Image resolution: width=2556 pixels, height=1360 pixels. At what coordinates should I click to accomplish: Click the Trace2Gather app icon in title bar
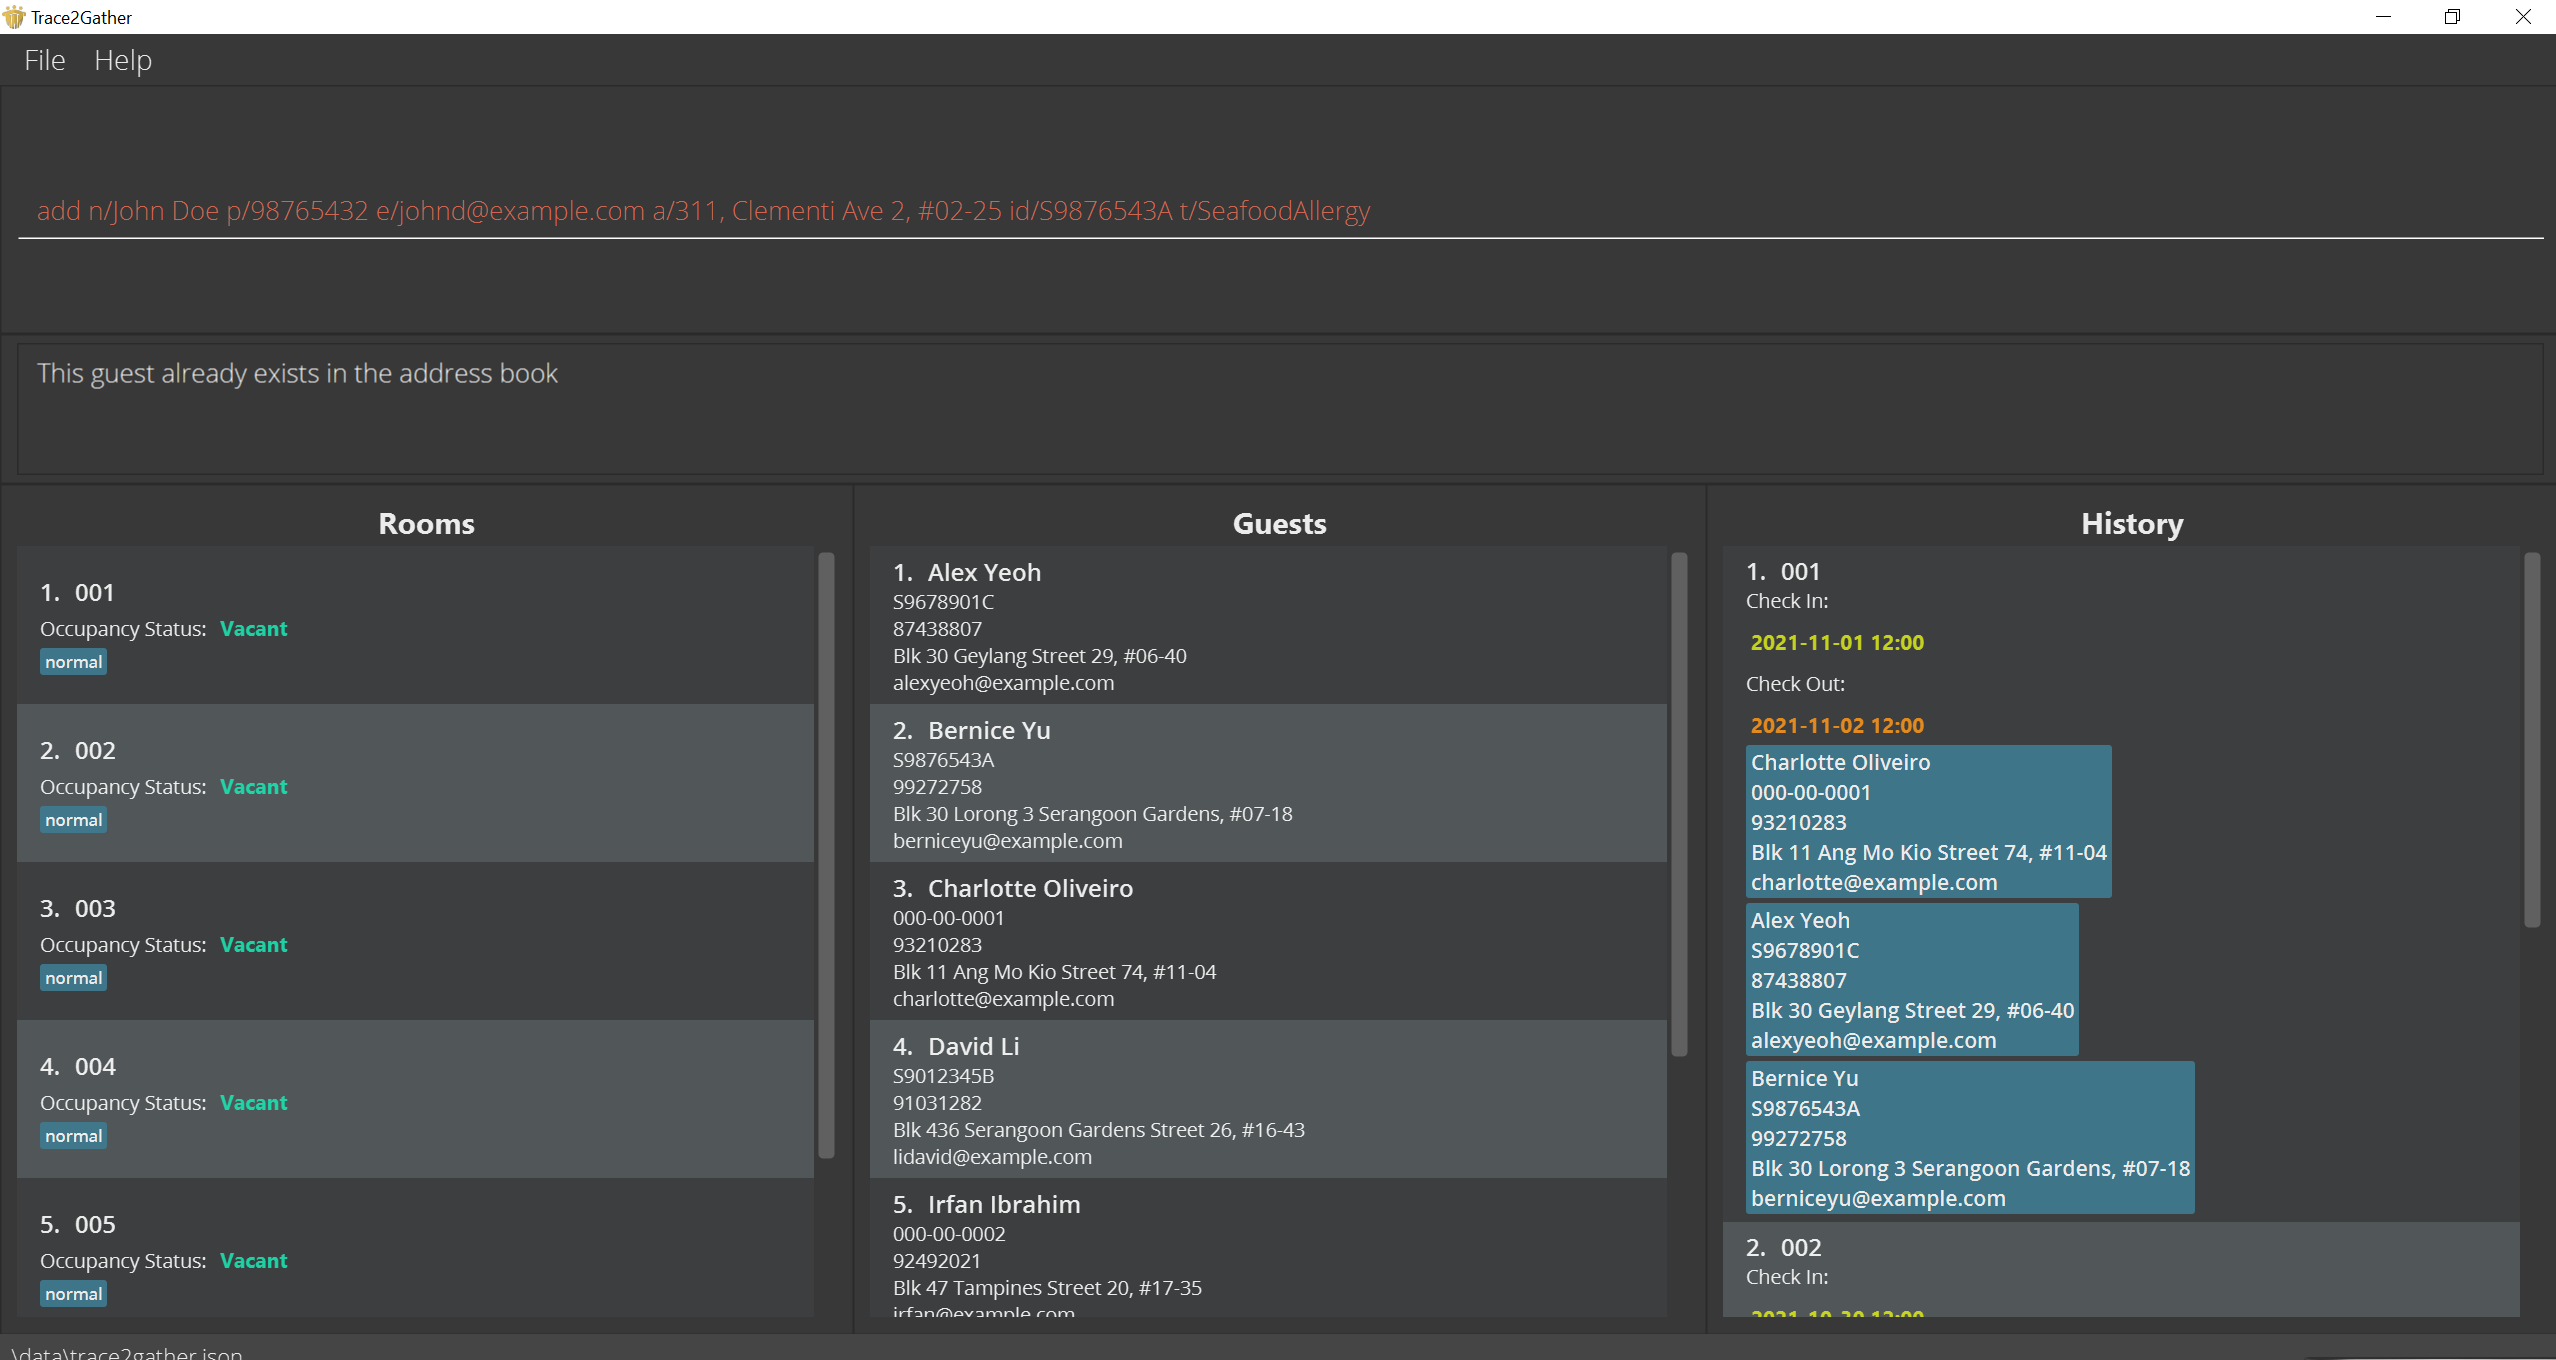(x=14, y=17)
